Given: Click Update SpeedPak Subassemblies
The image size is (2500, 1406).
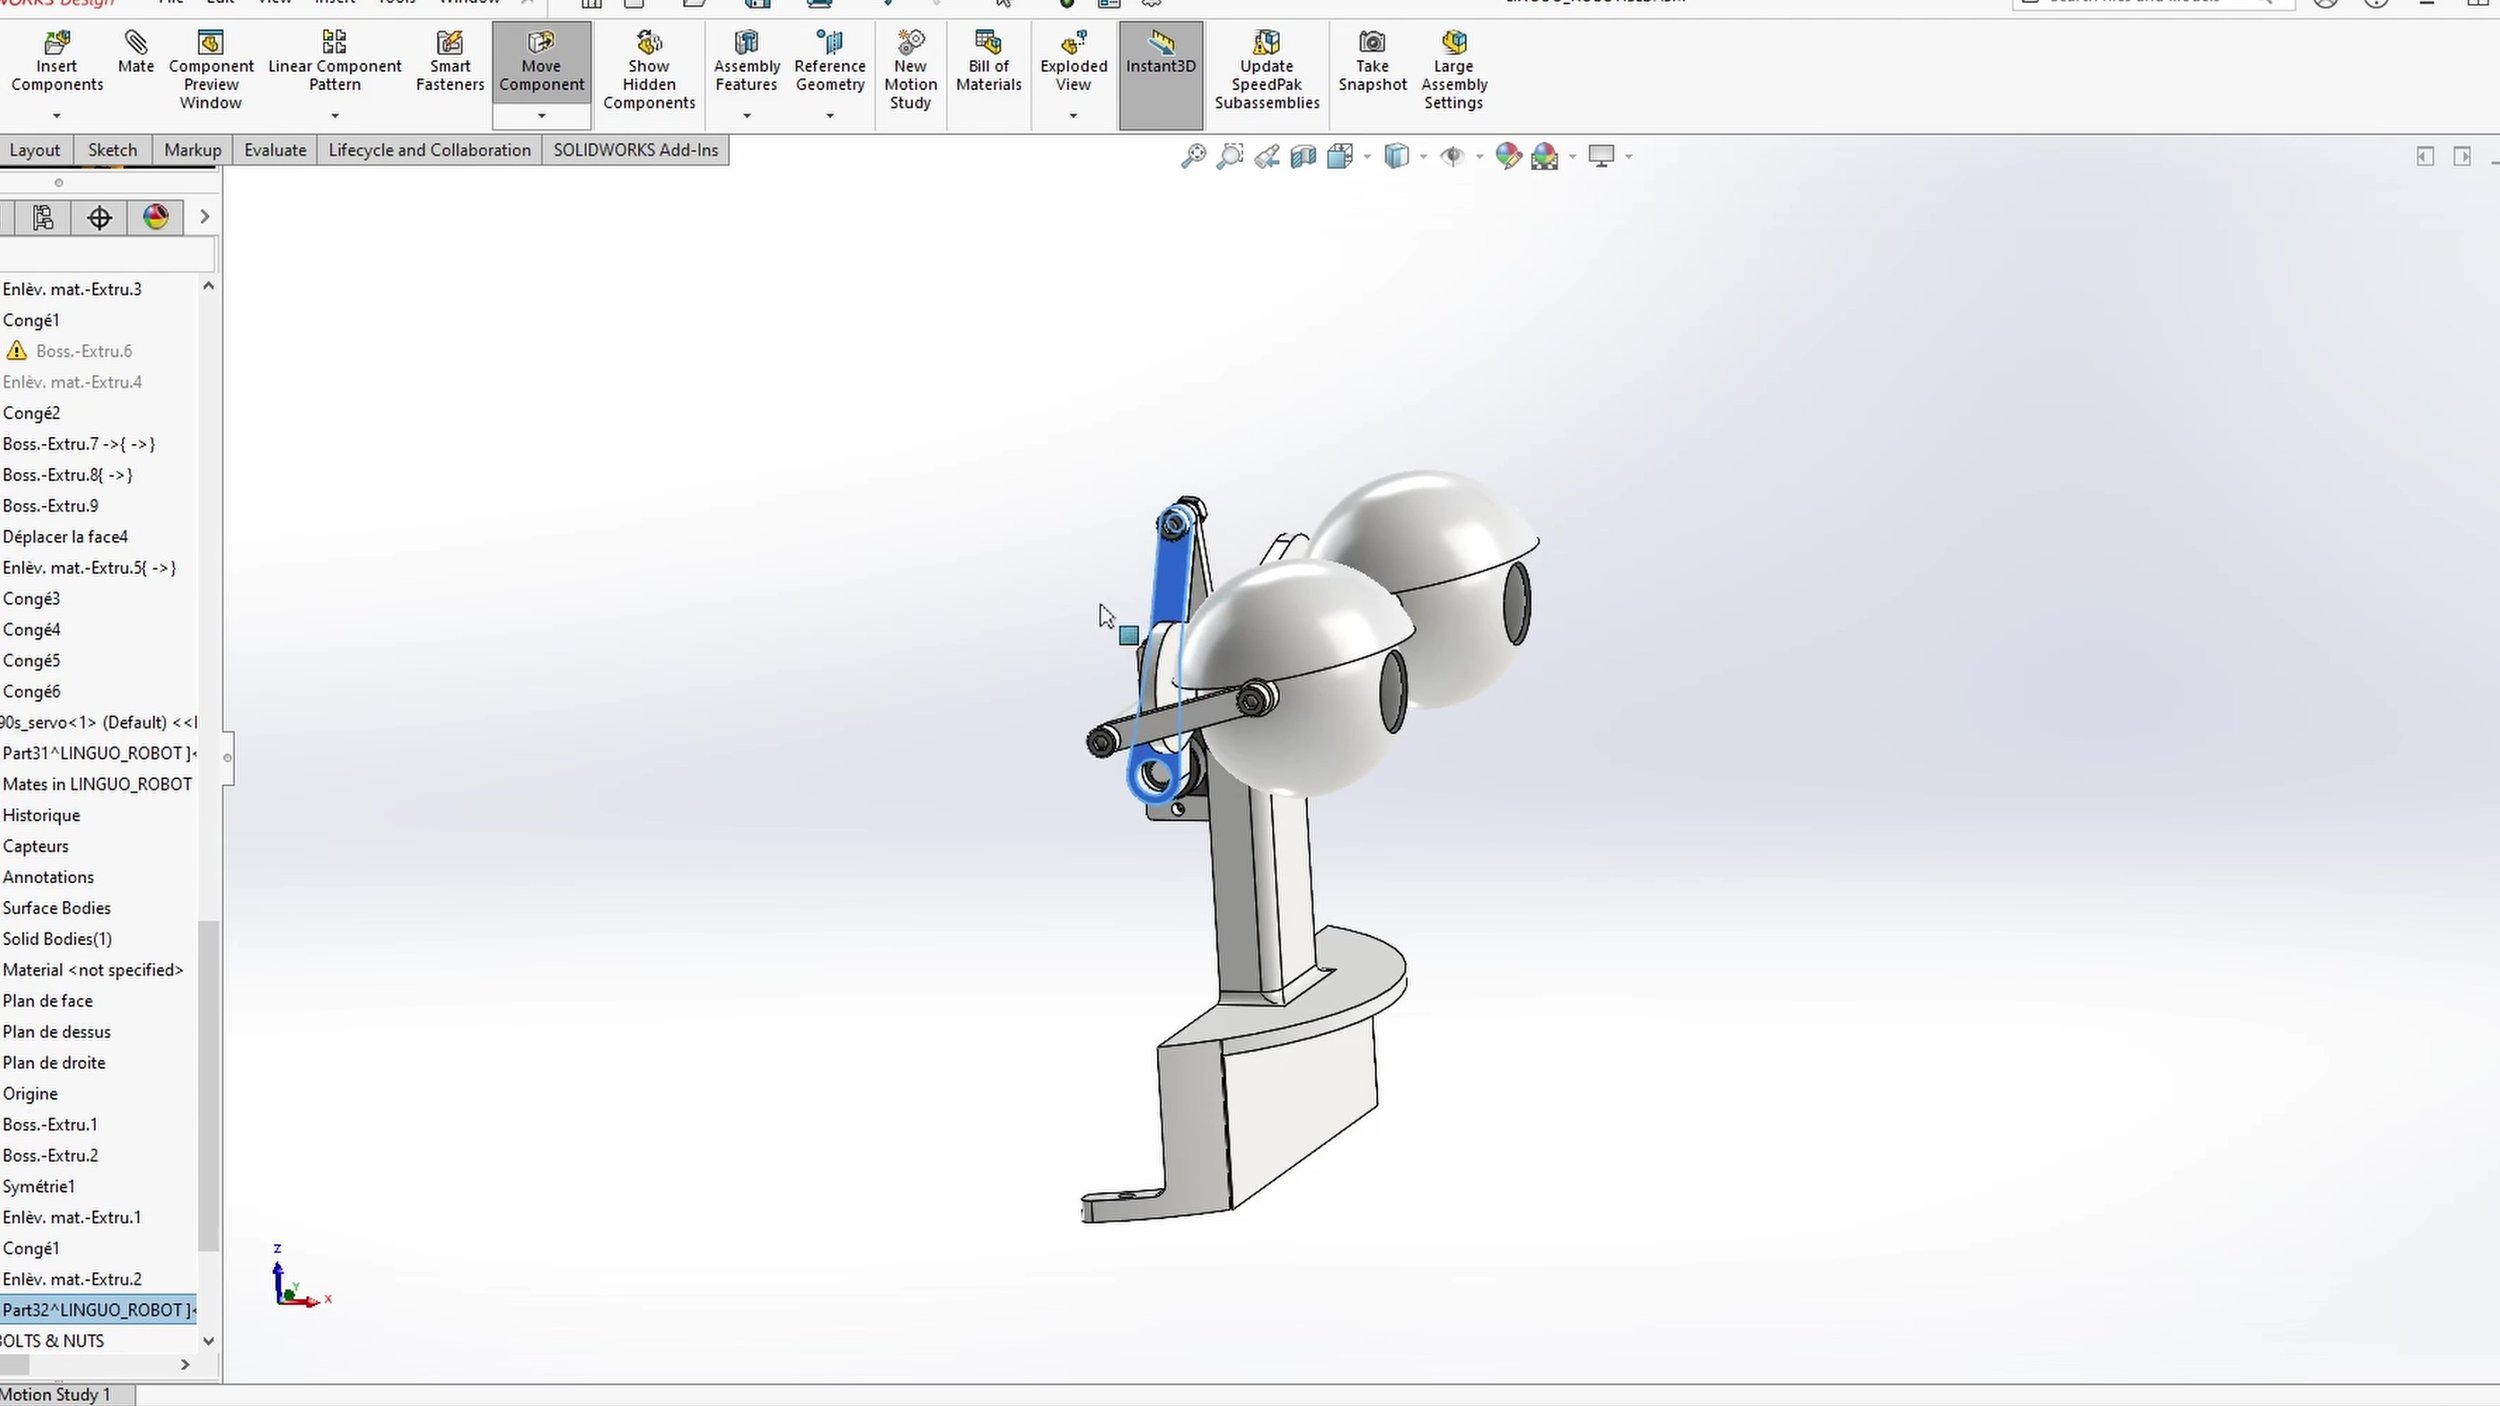Looking at the screenshot, I should [x=1266, y=70].
